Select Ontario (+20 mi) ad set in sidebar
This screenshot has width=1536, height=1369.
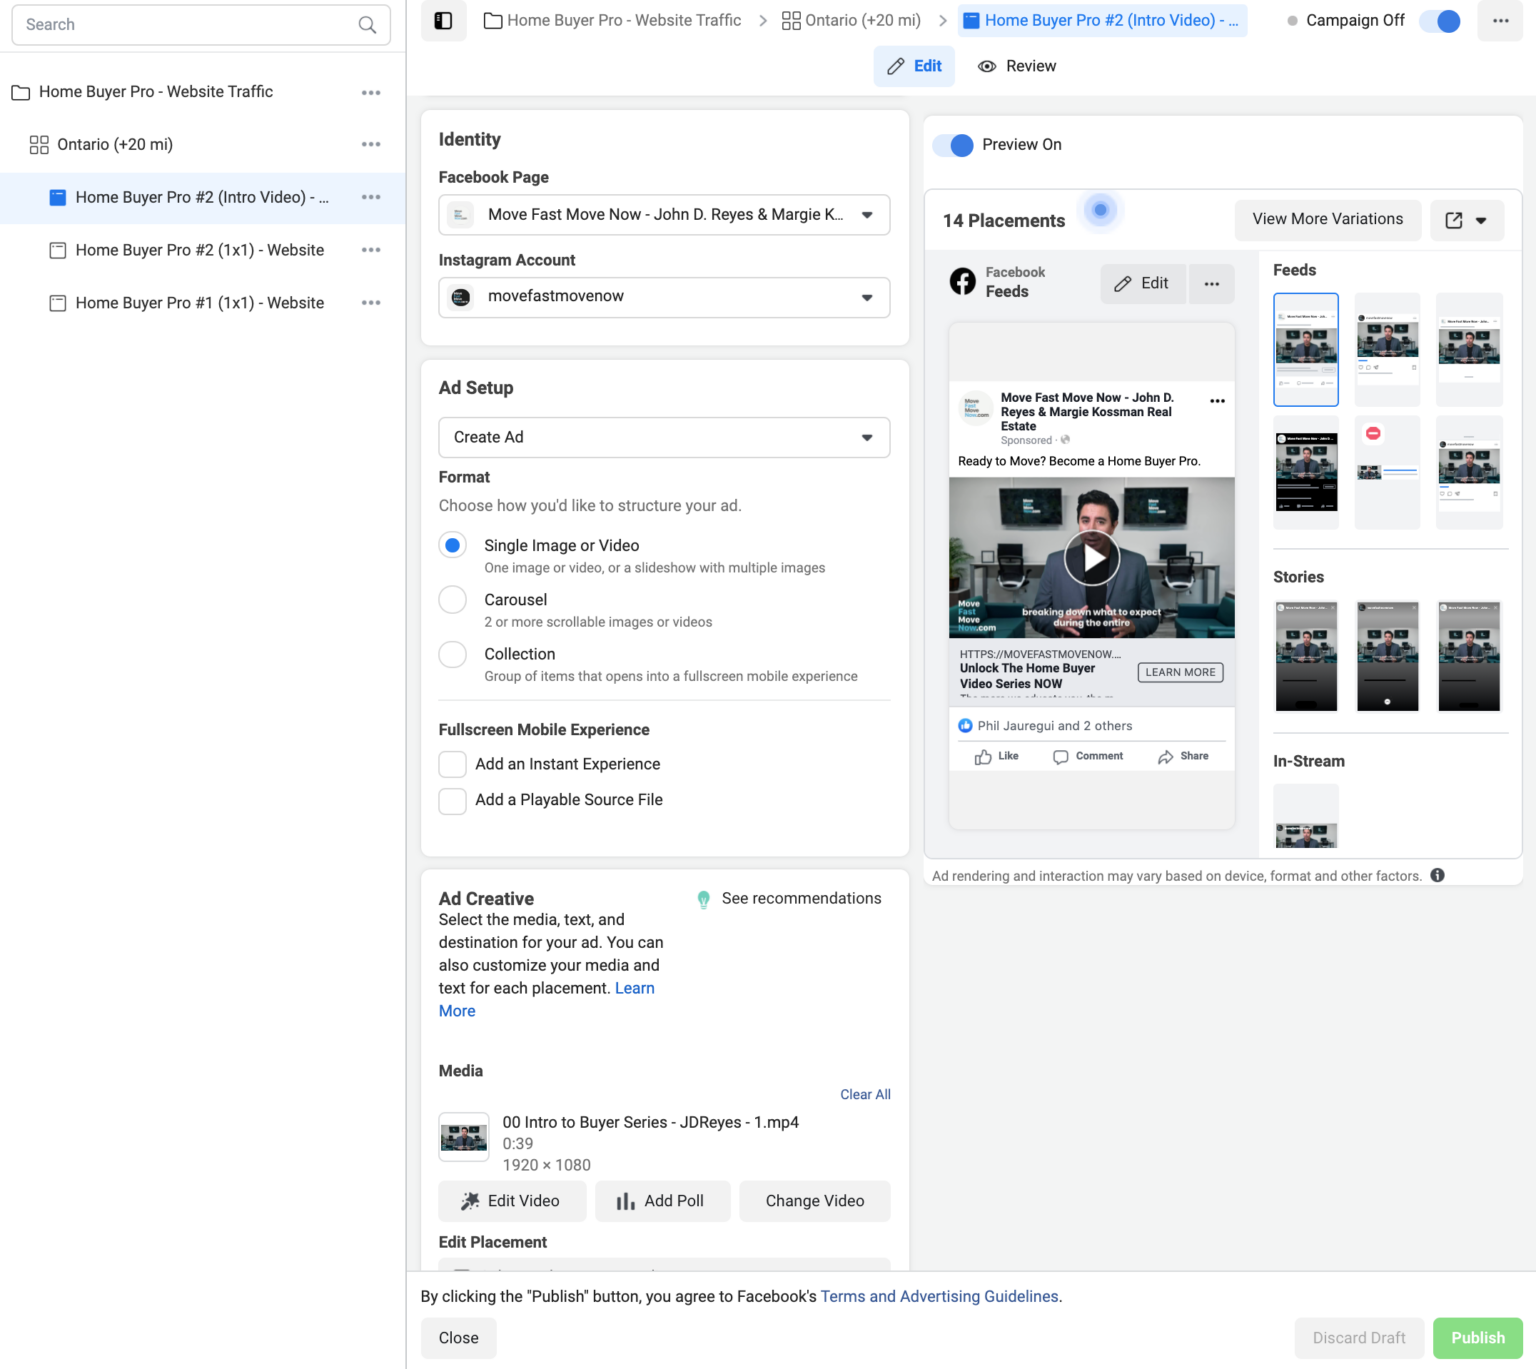(115, 144)
